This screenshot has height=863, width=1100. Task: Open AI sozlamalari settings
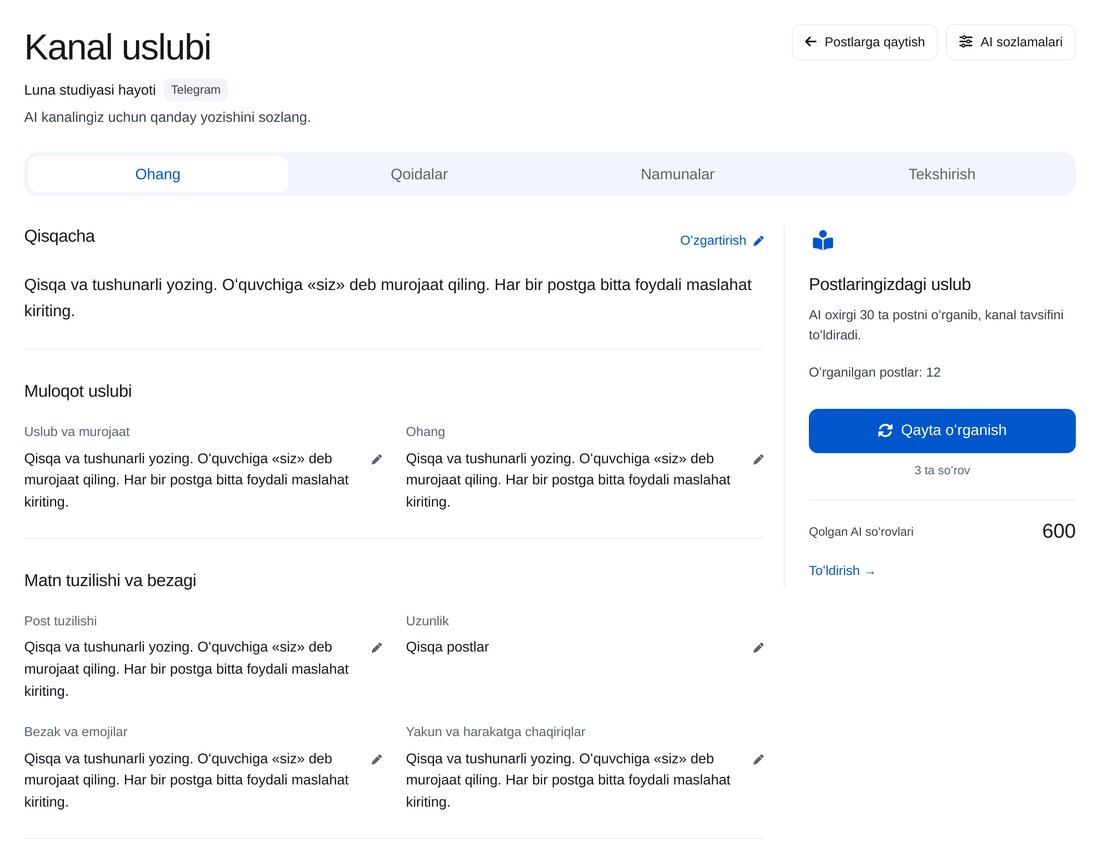point(1010,42)
